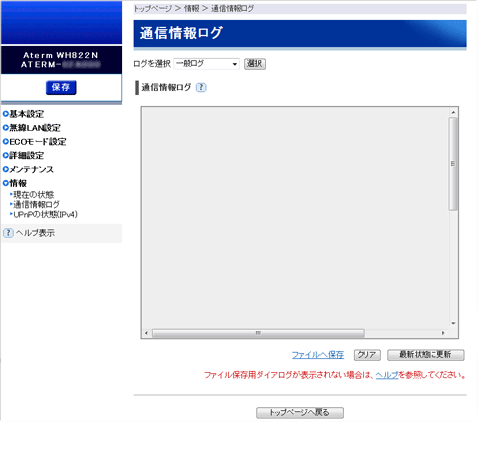Viewport: 479px width, 462px height.
Task: Open 現在の状態 page
Action: click(x=33, y=194)
